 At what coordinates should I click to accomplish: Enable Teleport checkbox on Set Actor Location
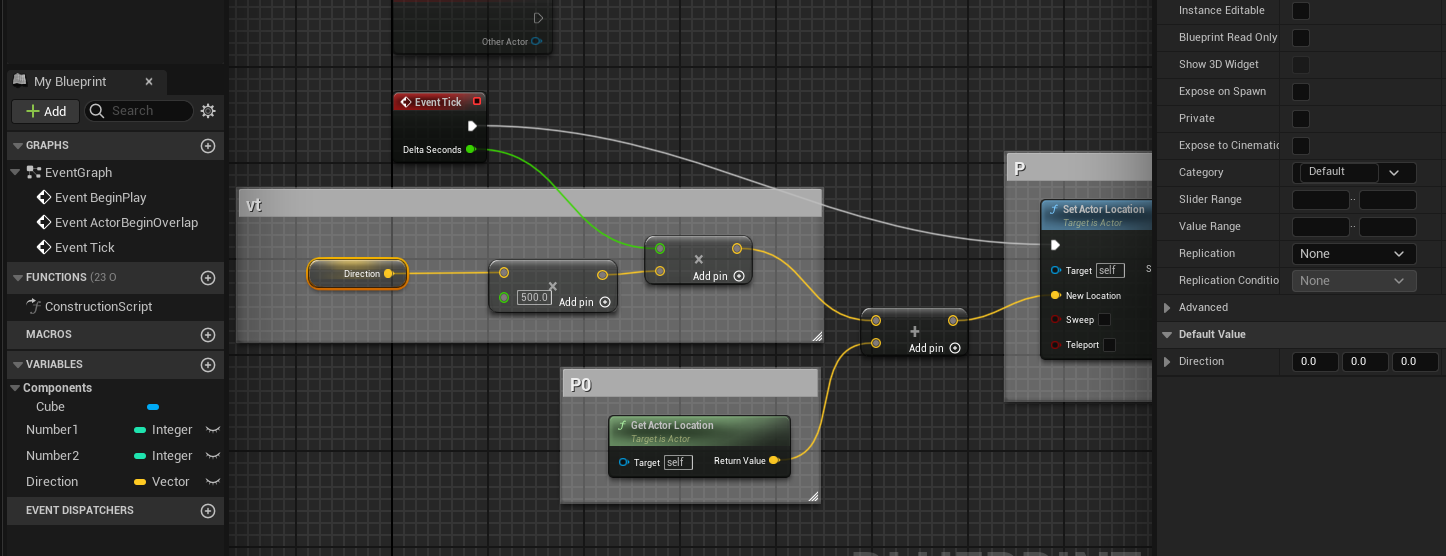(1109, 345)
